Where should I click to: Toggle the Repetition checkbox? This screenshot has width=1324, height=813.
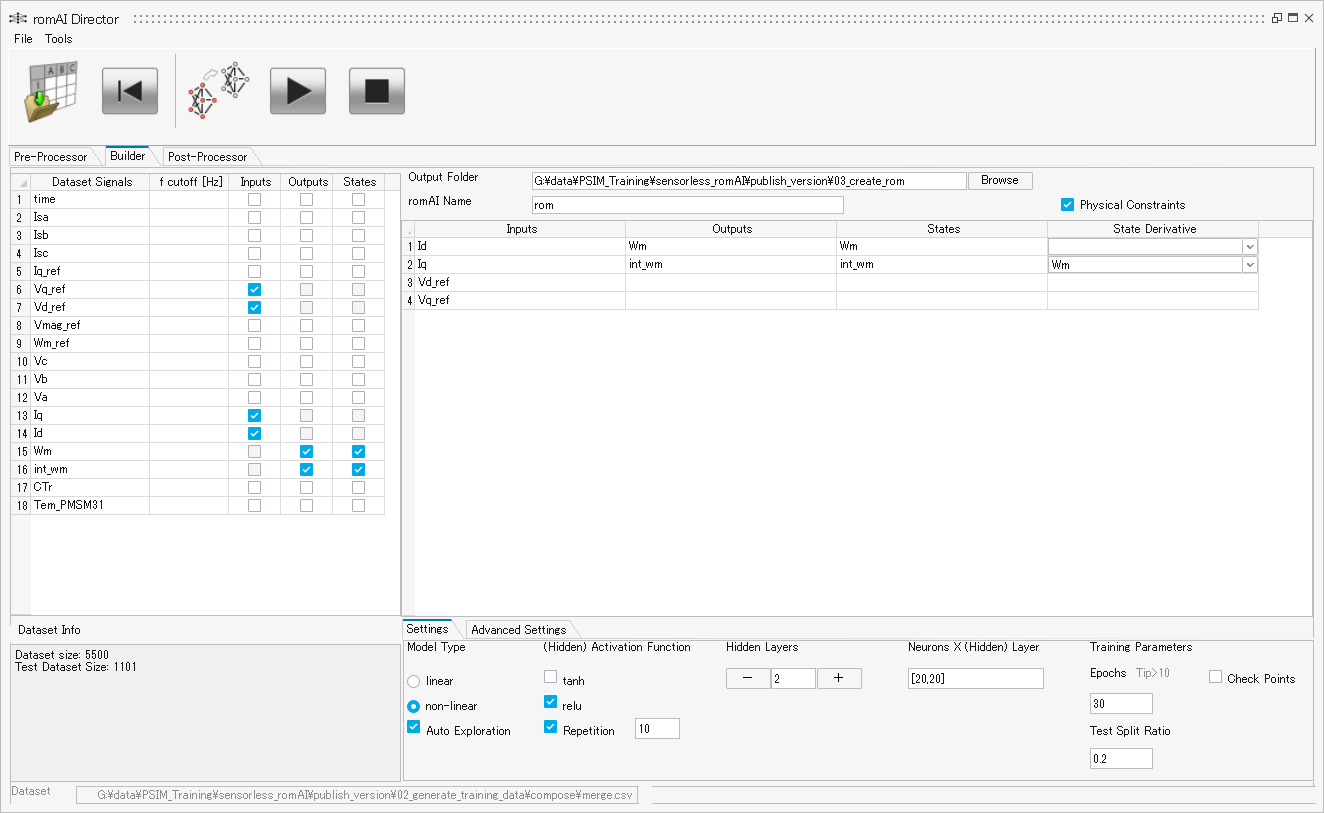551,727
